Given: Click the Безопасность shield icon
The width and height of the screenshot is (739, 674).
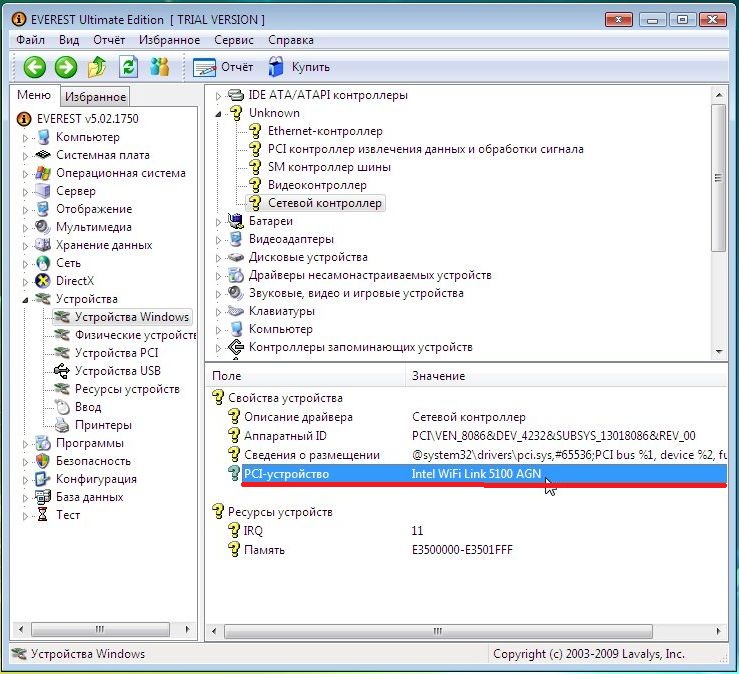Looking at the screenshot, I should 43,461.
